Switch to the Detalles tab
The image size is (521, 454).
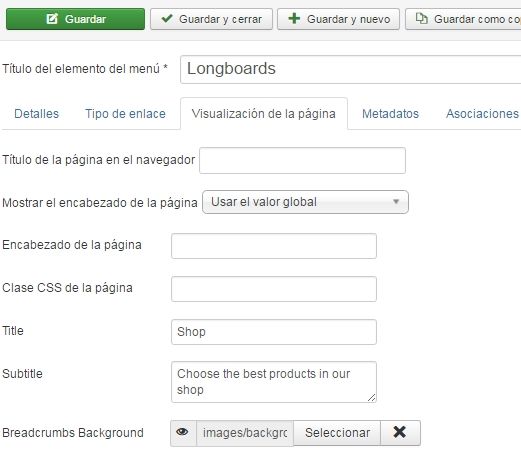(36, 114)
